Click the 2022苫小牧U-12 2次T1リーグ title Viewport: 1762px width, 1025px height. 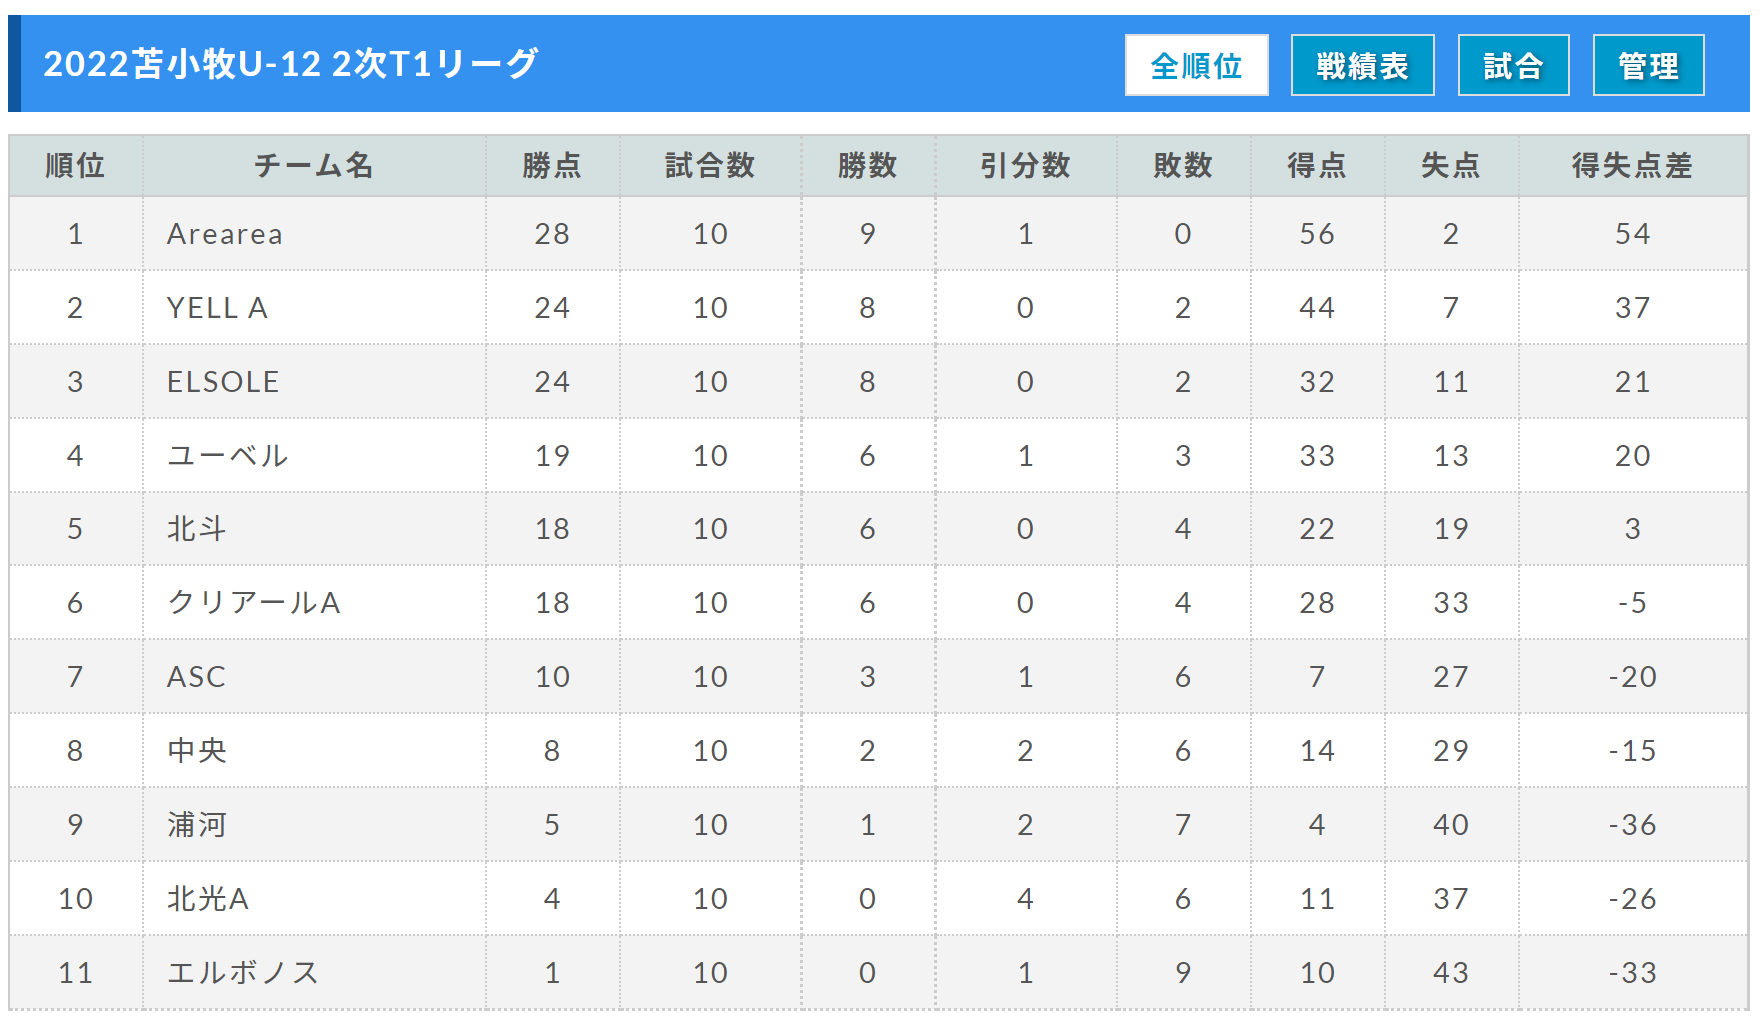[x=291, y=64]
